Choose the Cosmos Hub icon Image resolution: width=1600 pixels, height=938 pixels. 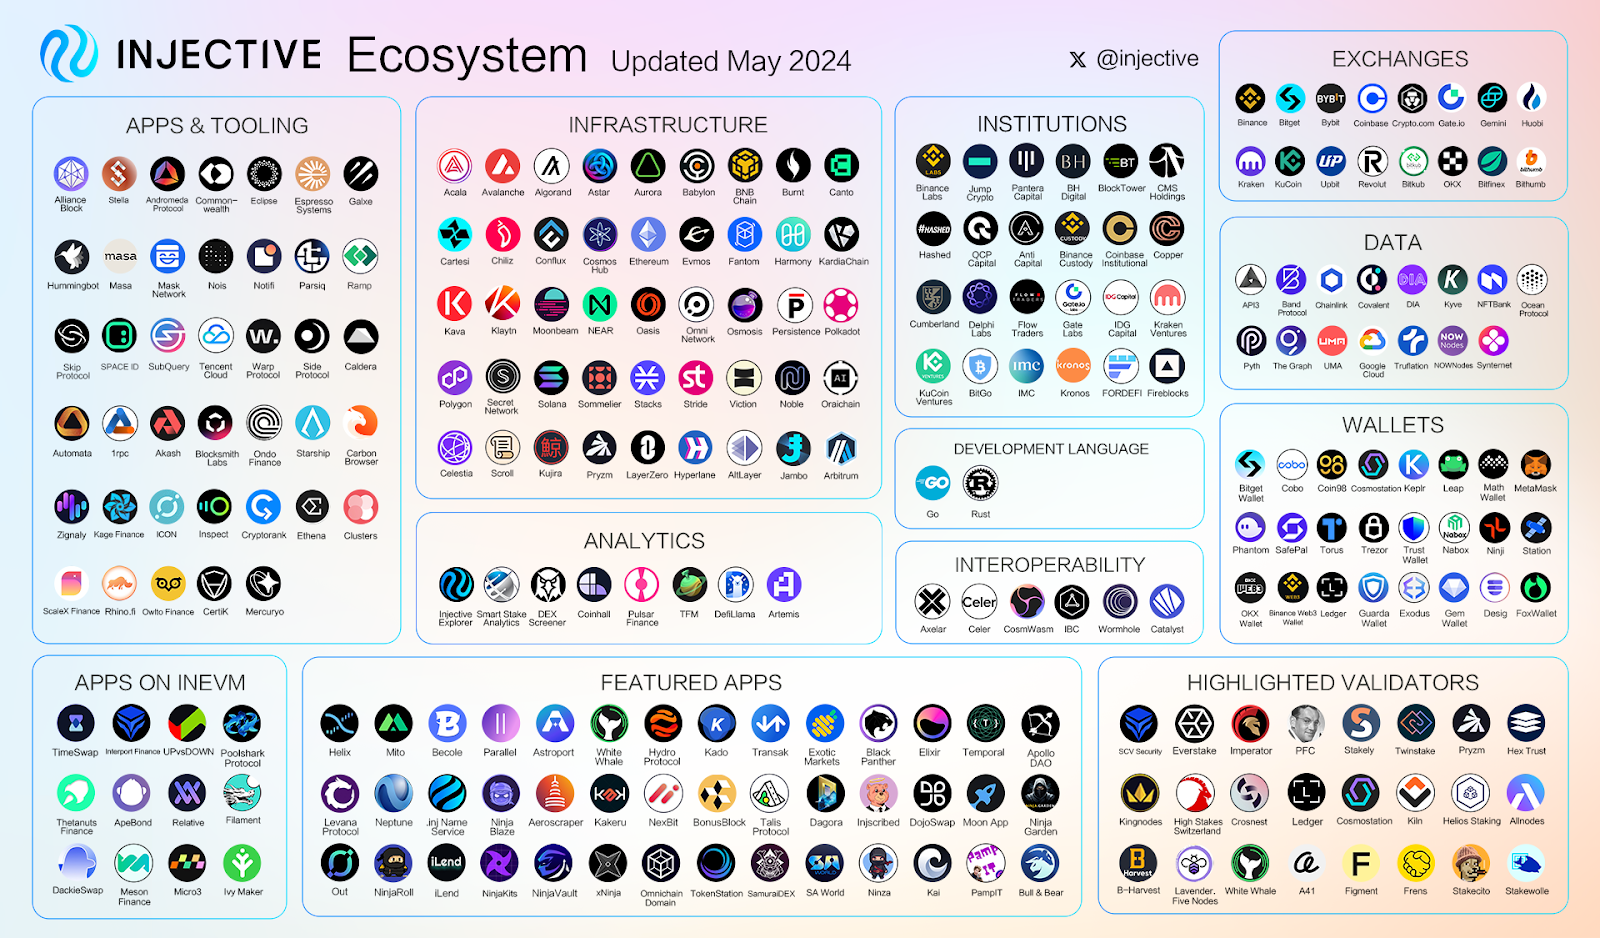599,235
